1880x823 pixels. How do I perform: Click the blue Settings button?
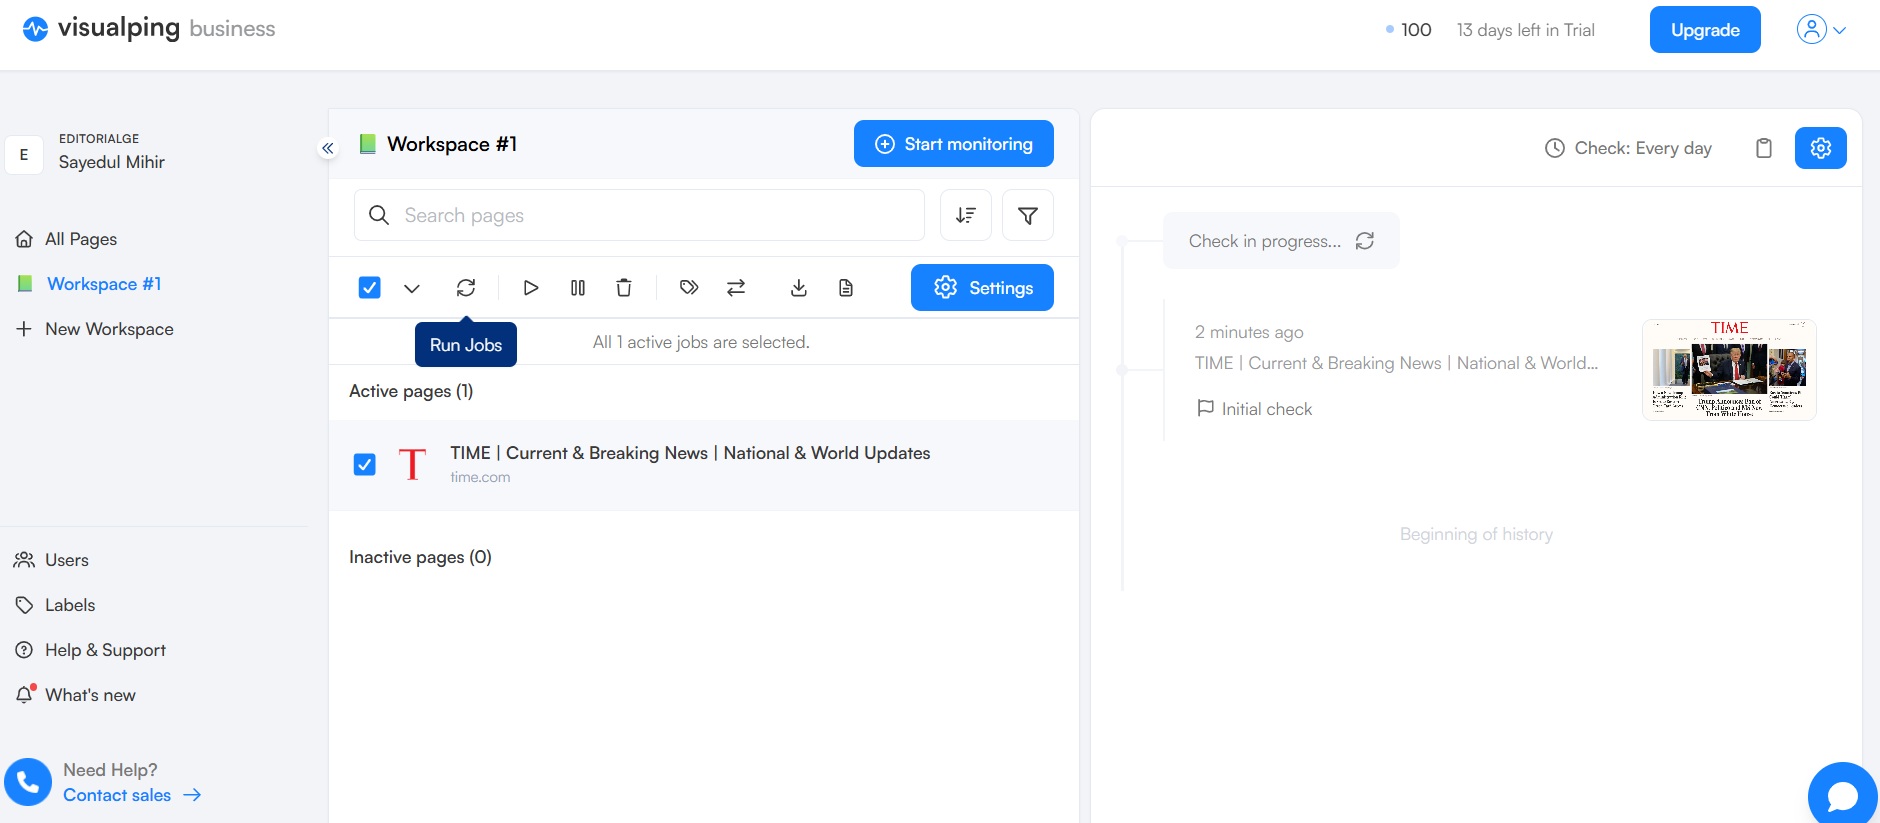click(982, 288)
